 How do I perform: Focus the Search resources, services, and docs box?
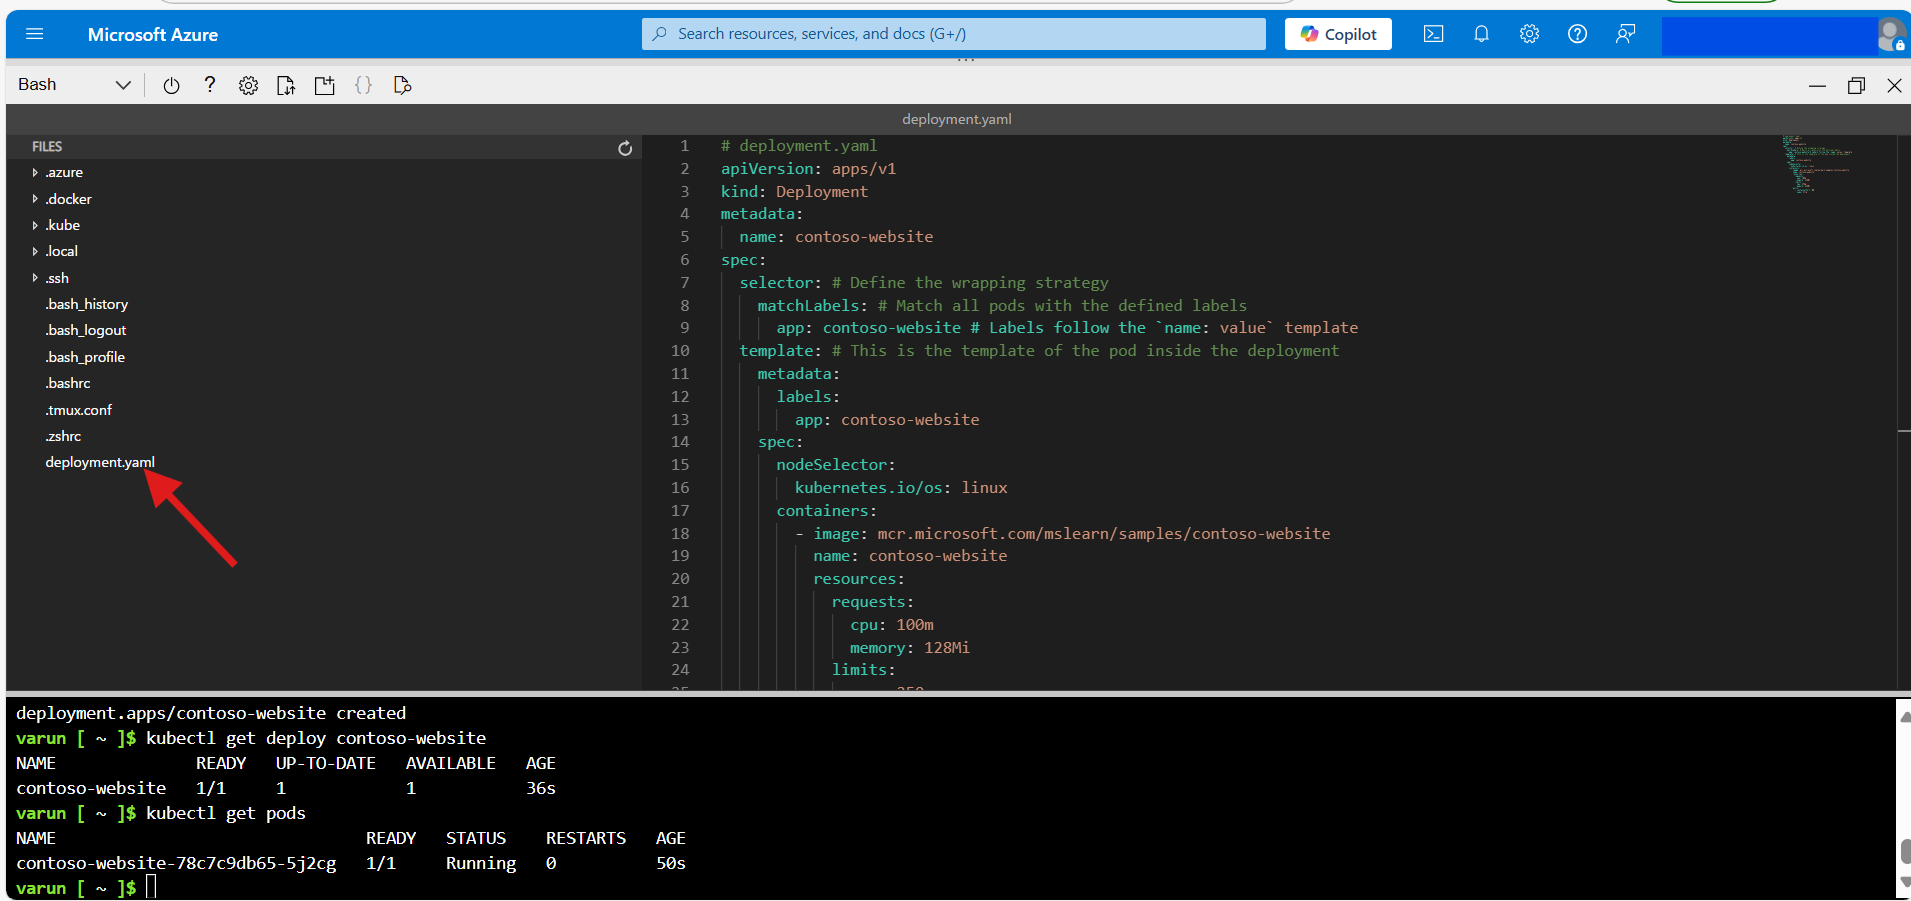point(954,34)
